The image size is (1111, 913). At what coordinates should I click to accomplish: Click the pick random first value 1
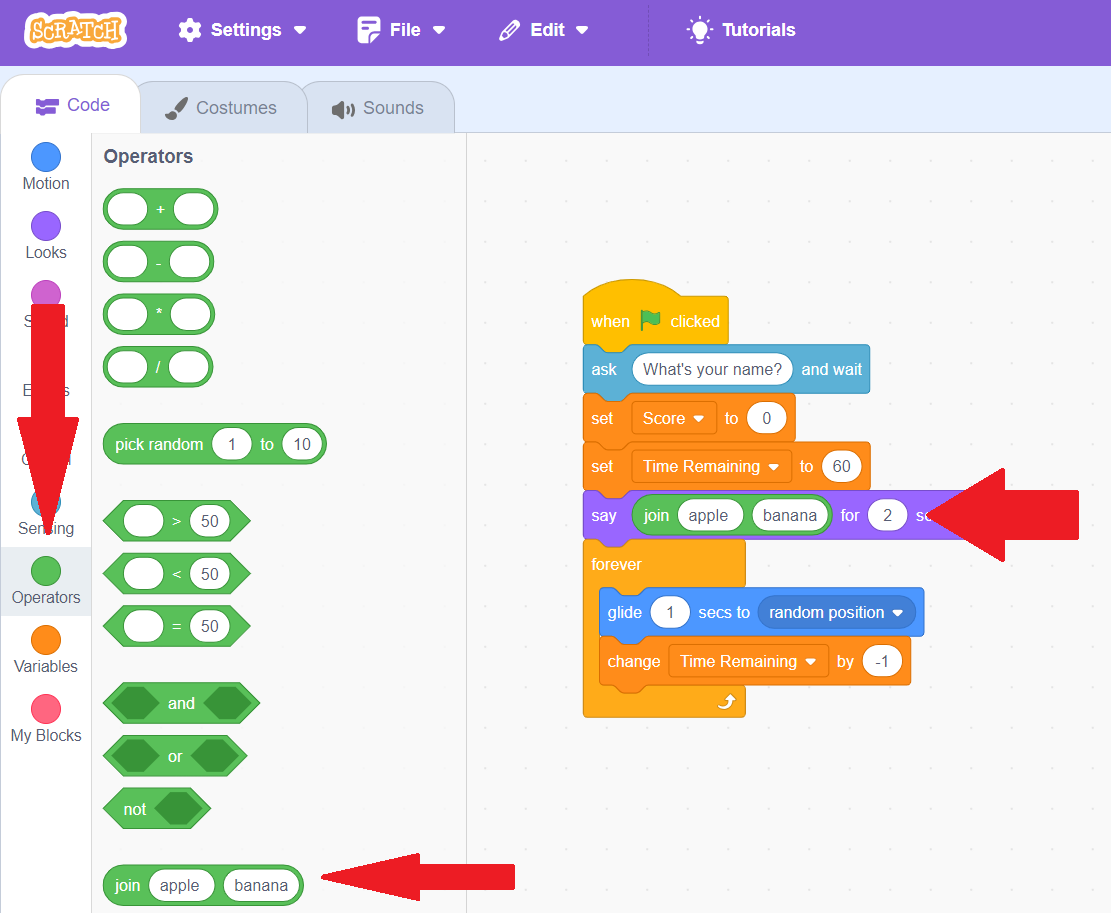pyautogui.click(x=232, y=444)
